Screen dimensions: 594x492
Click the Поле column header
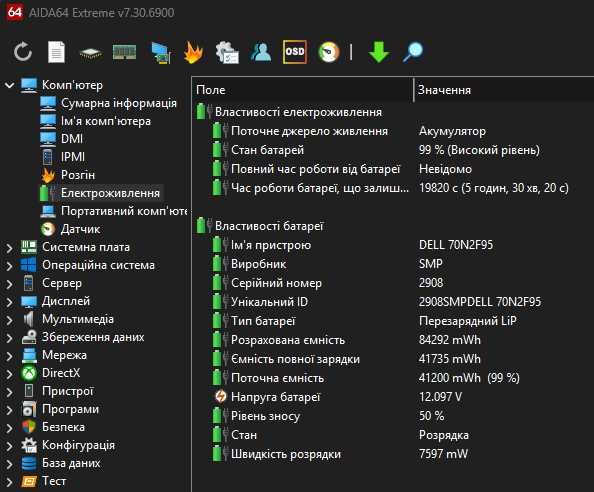(303, 90)
